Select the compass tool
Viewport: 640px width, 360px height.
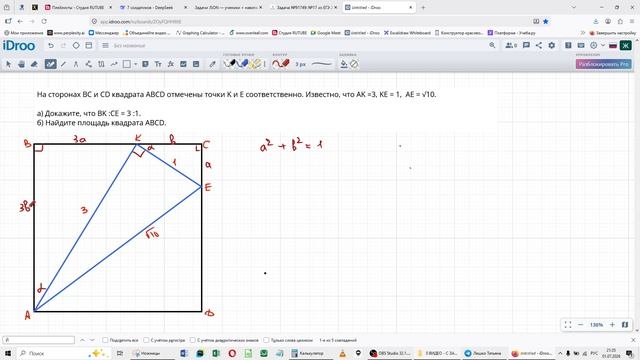pyautogui.click(x=76, y=64)
